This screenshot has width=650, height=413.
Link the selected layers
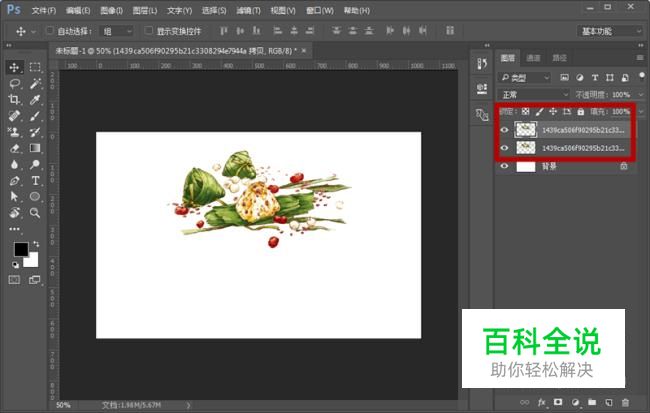point(524,402)
